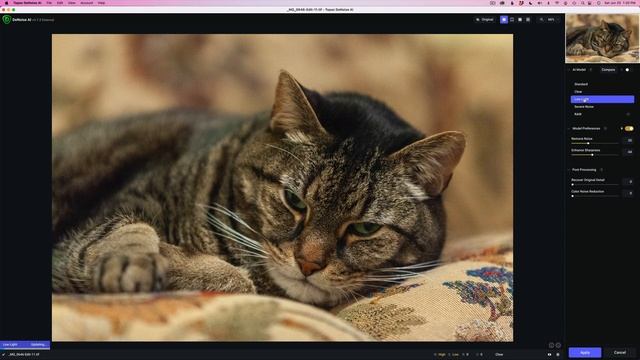Open the View menu
The width and height of the screenshot is (640, 360).
coord(71,3)
